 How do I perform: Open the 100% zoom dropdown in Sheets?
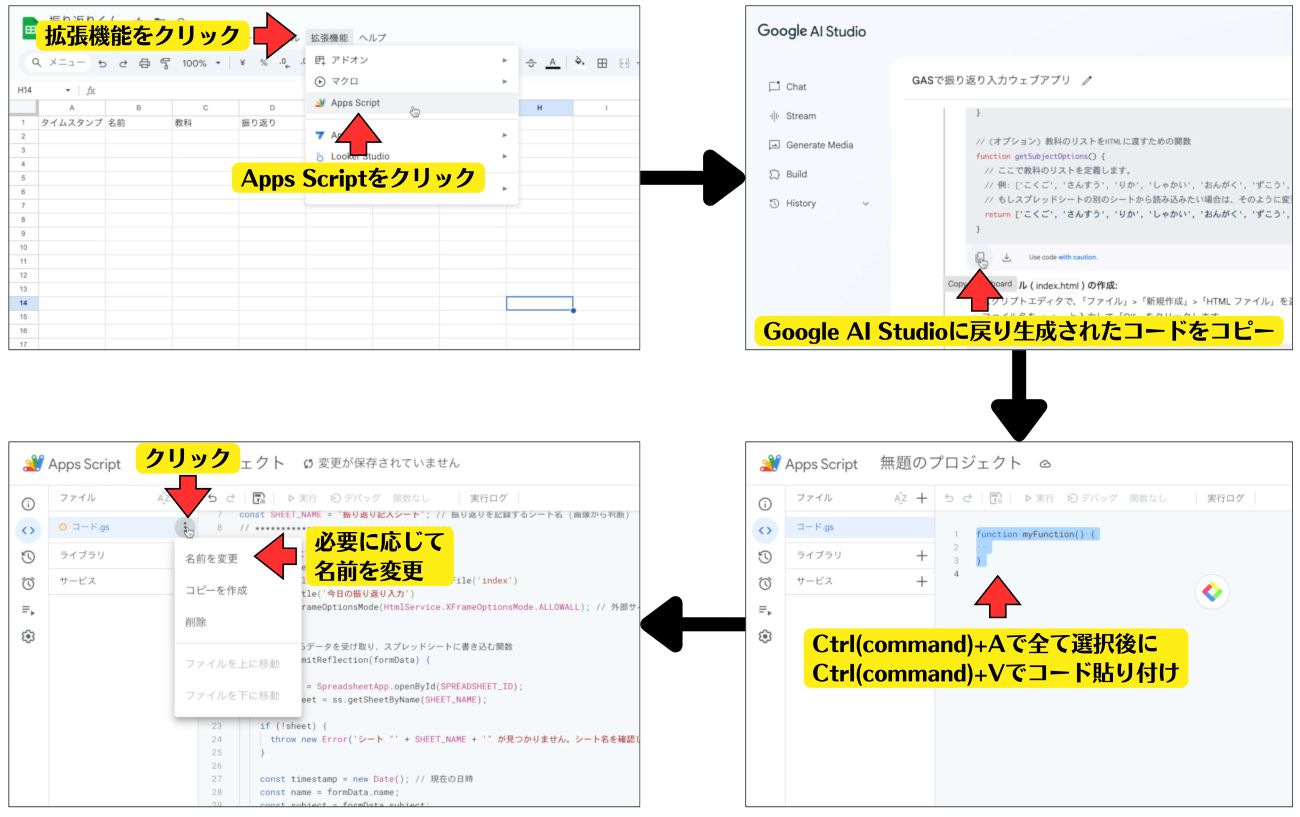pos(201,63)
